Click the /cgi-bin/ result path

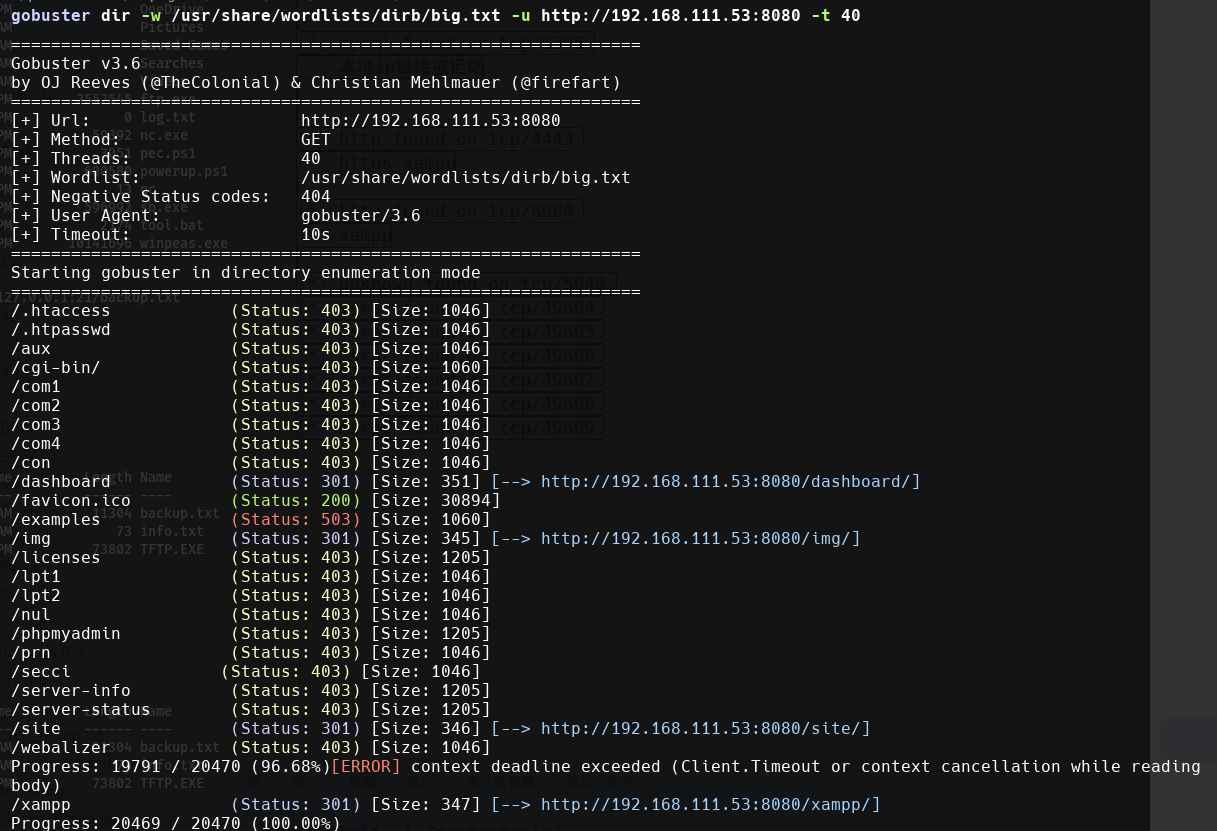point(56,368)
